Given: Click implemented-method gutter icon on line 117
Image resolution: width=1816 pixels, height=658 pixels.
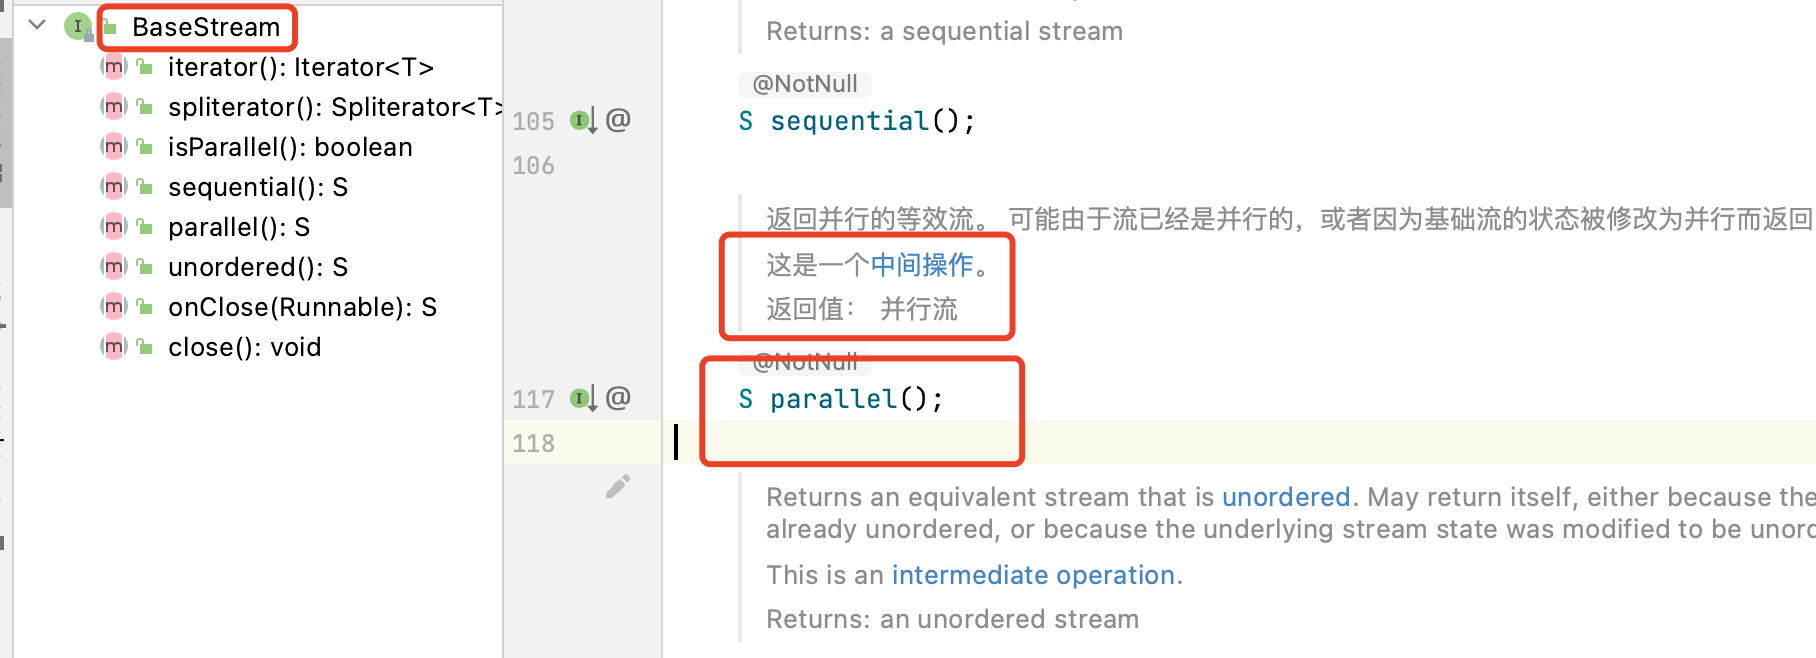Looking at the screenshot, I should tap(583, 399).
